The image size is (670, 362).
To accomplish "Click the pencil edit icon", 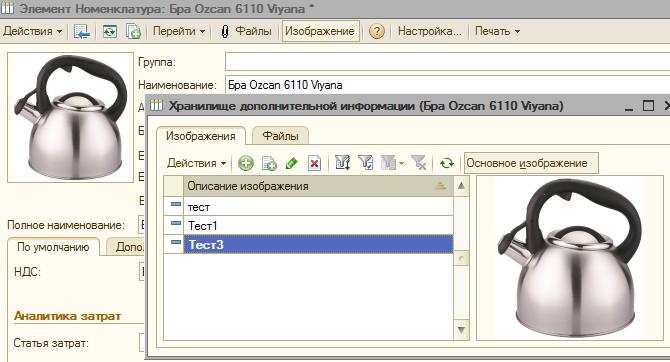I will point(291,163).
